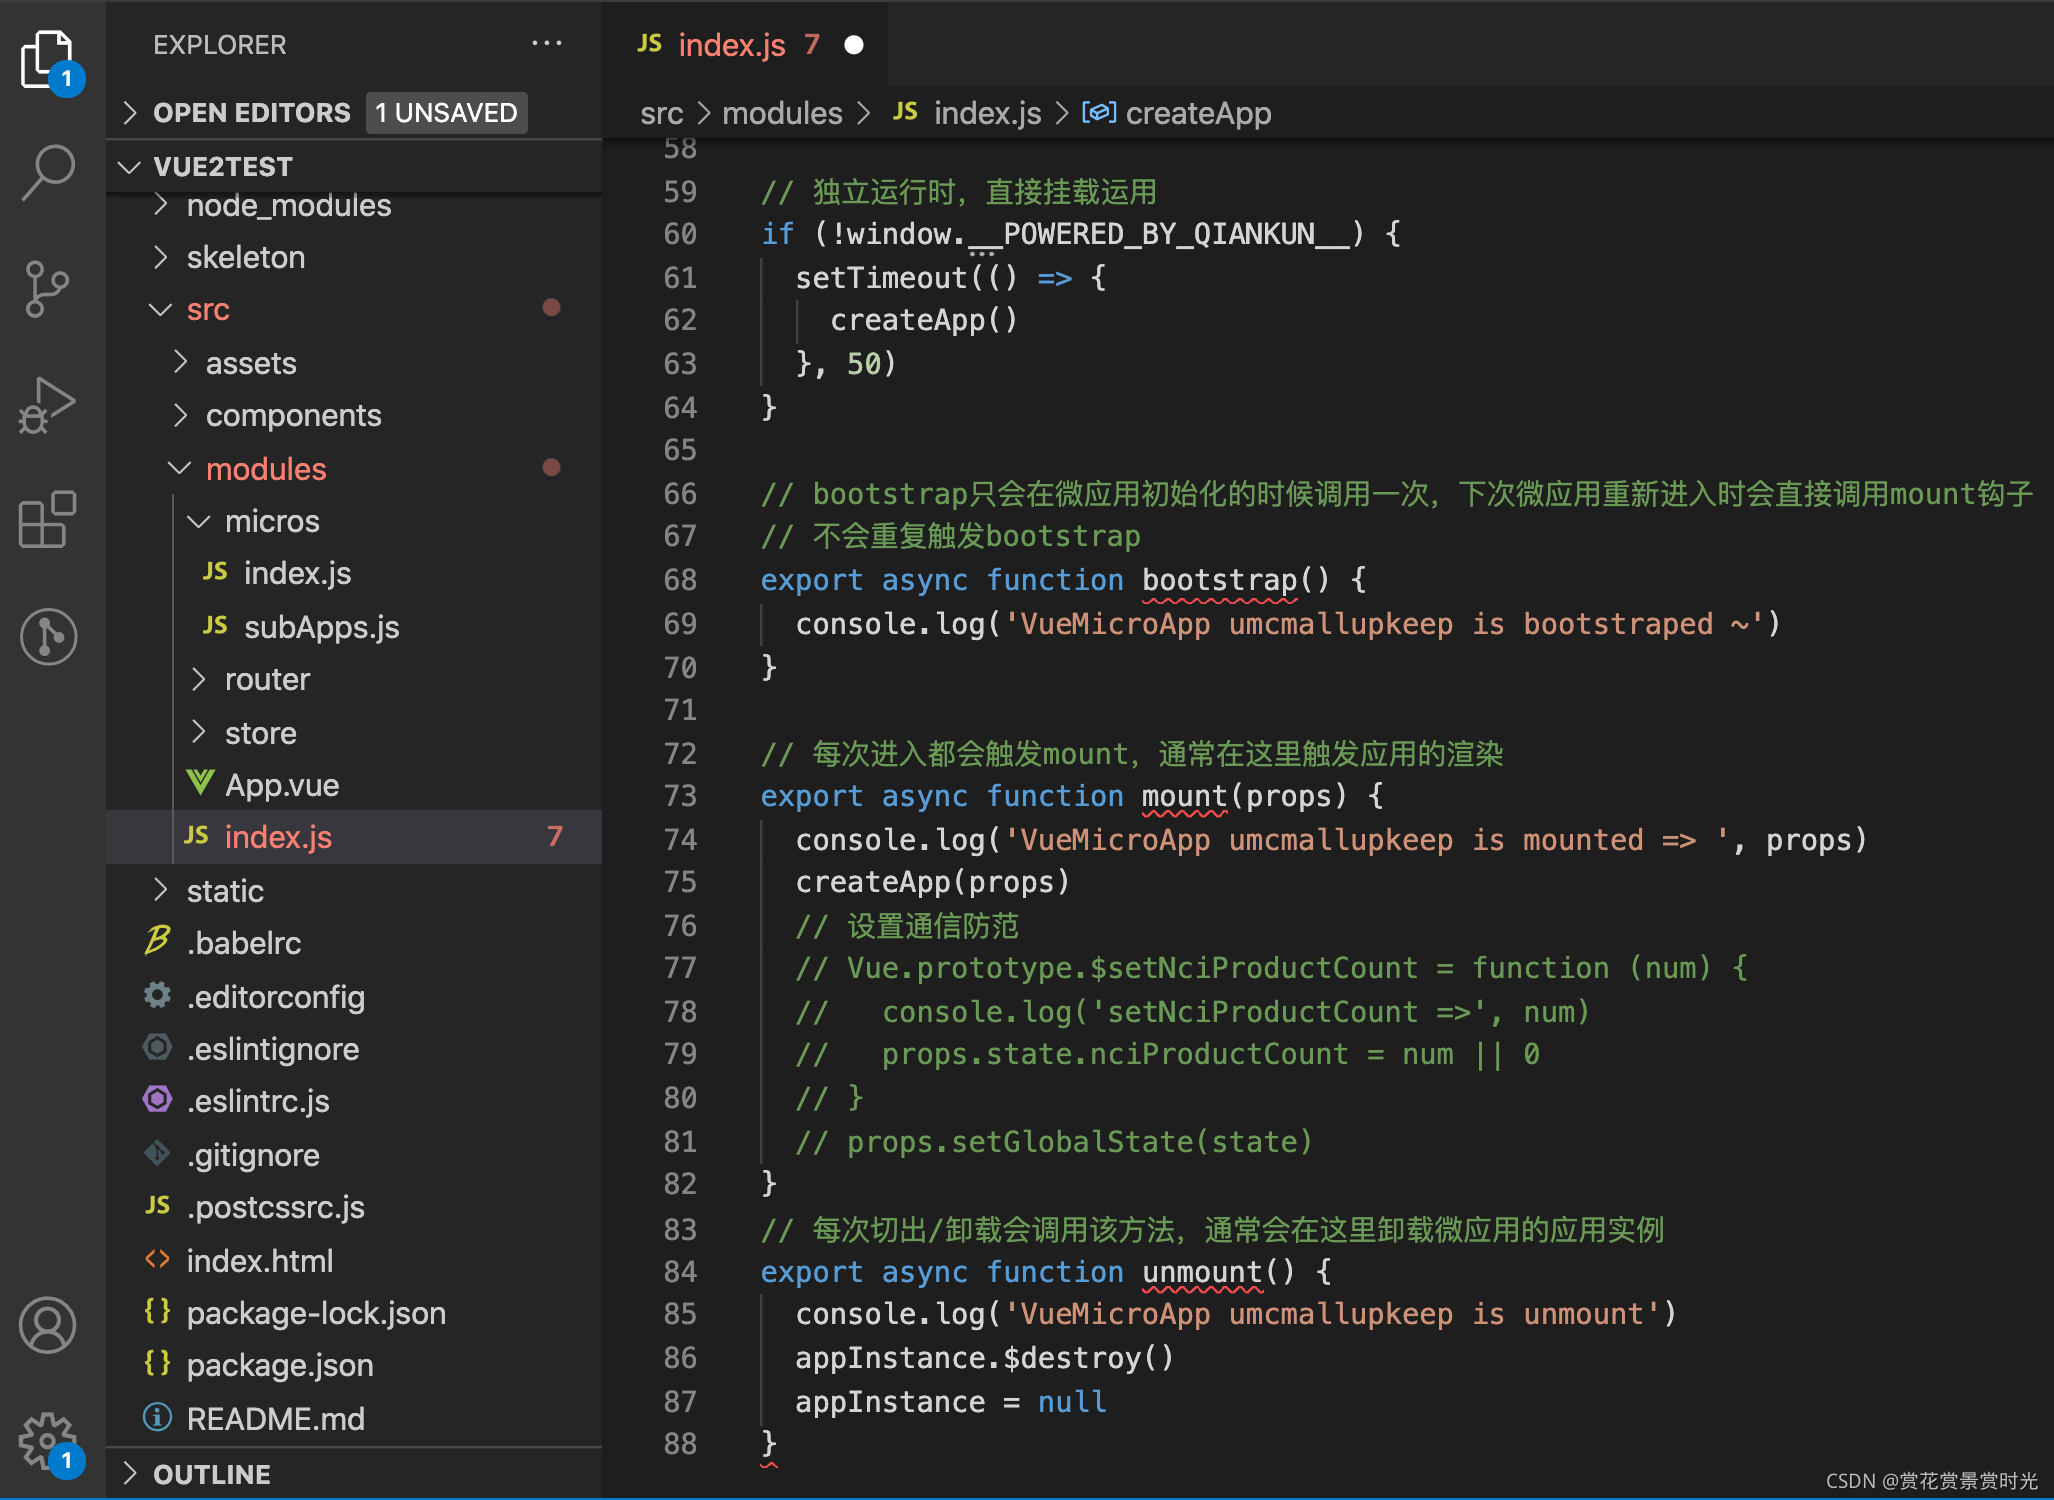Open subApps.js in the file tree

[x=321, y=627]
